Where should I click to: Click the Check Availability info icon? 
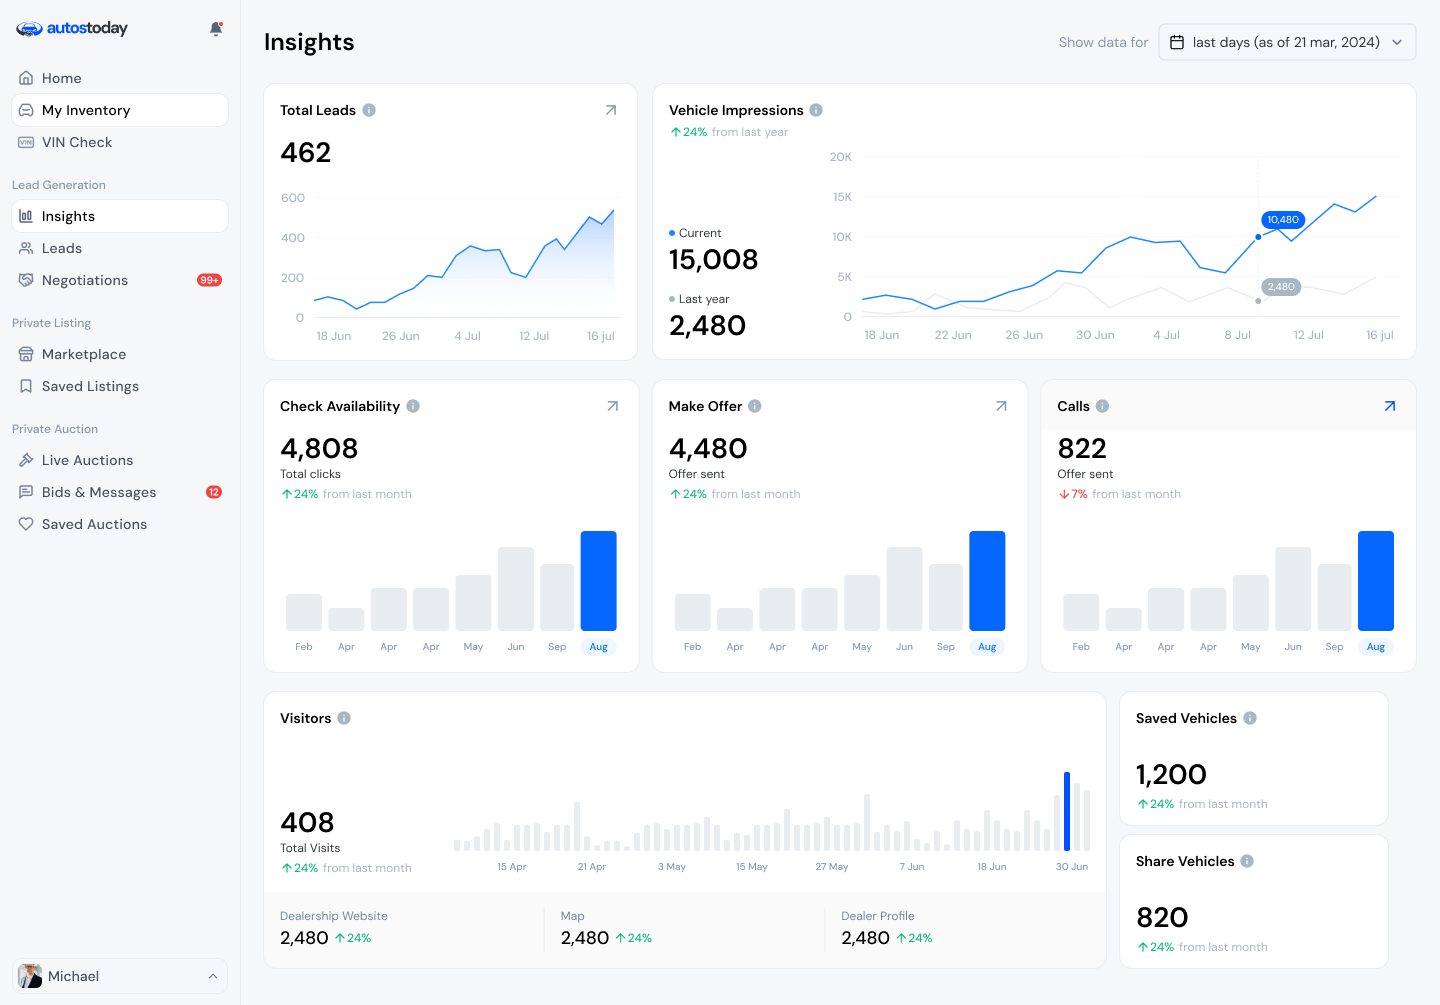413,406
